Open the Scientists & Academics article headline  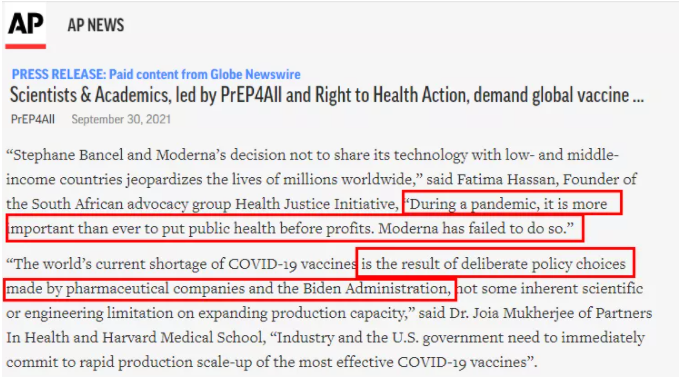click(x=327, y=95)
